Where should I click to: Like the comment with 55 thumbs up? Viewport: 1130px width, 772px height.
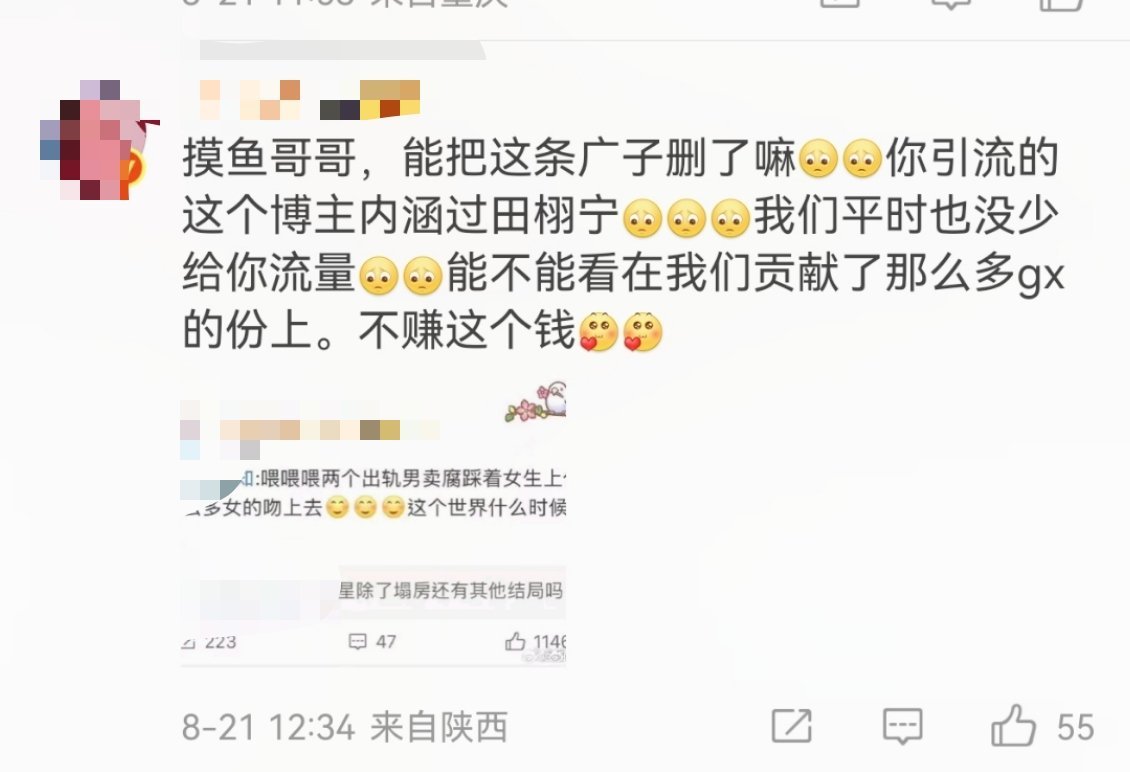[1013, 725]
